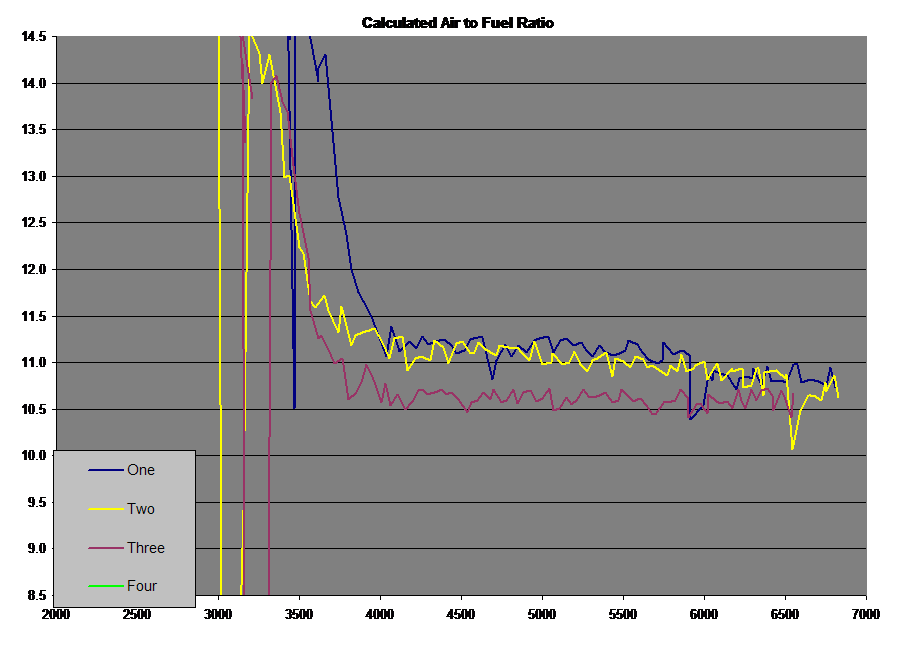Viewport: 916px width, 645px height.
Task: Select the "Four" legend entry text
Action: [x=141, y=587]
